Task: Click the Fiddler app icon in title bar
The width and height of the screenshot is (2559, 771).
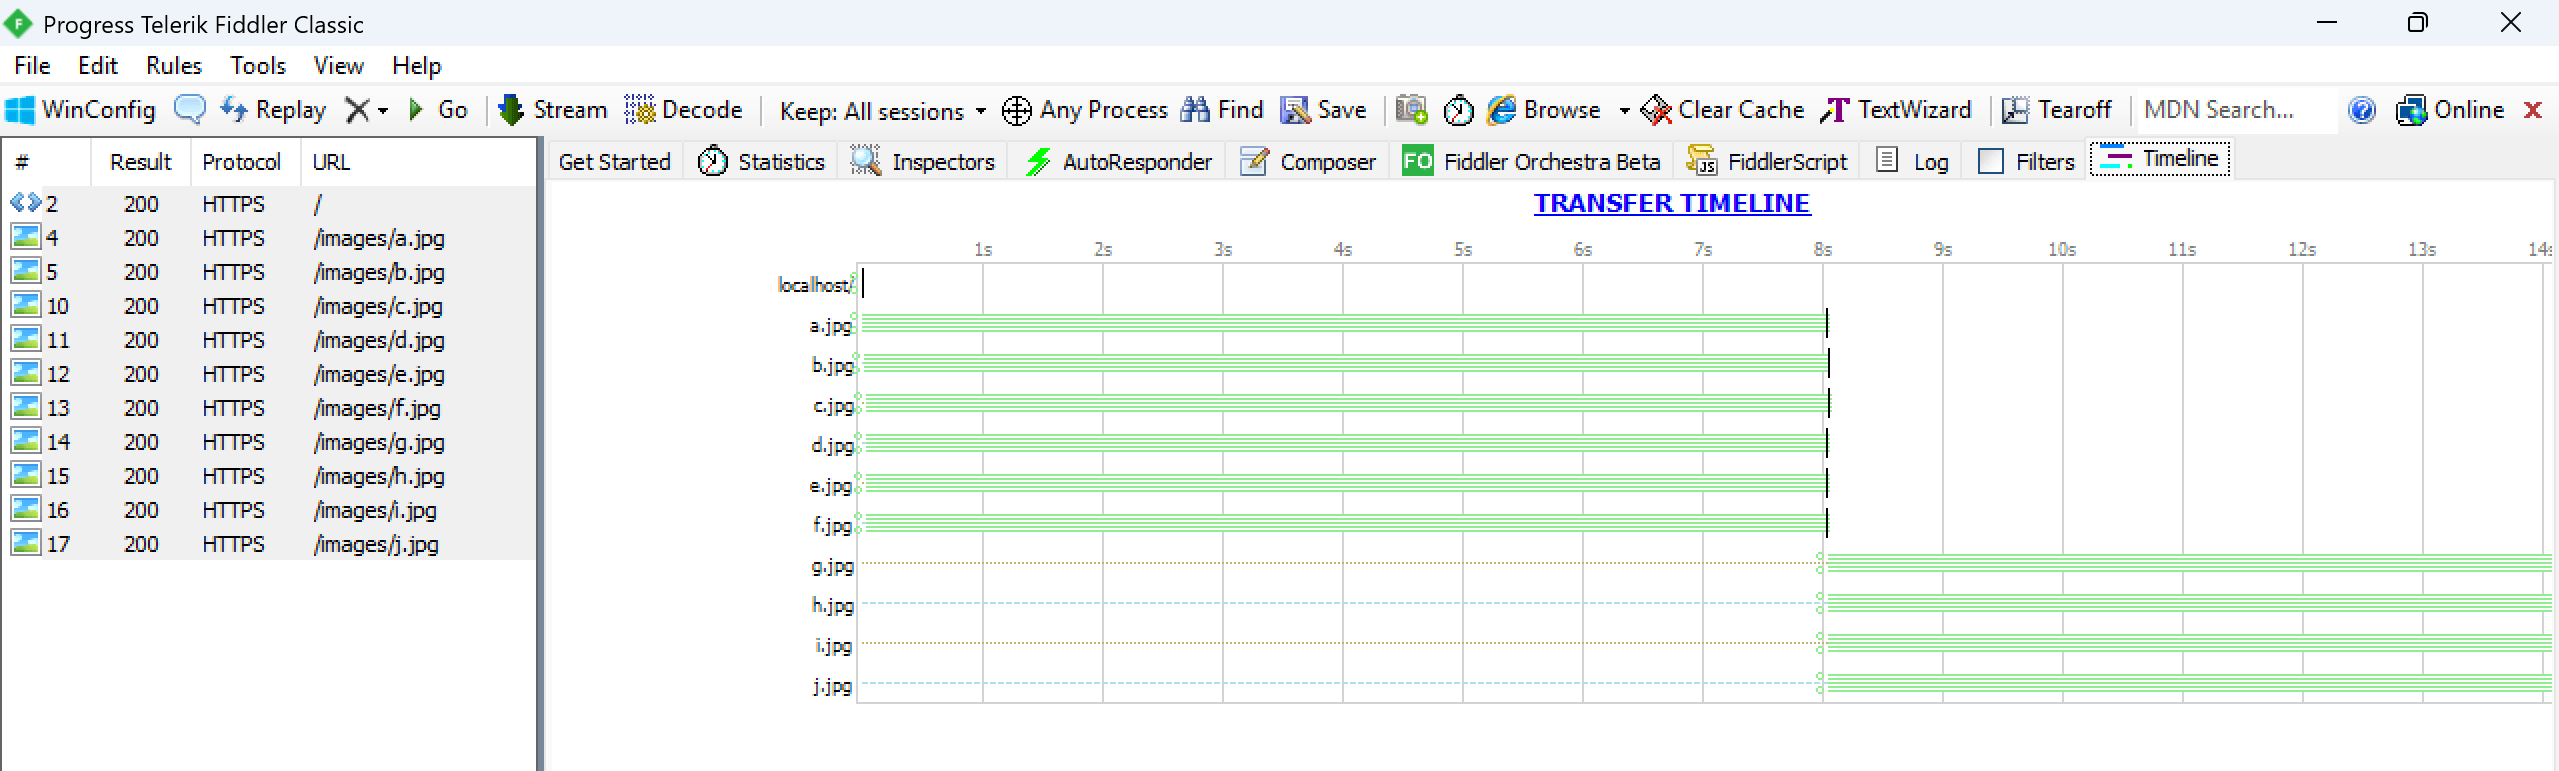Action: (18, 24)
